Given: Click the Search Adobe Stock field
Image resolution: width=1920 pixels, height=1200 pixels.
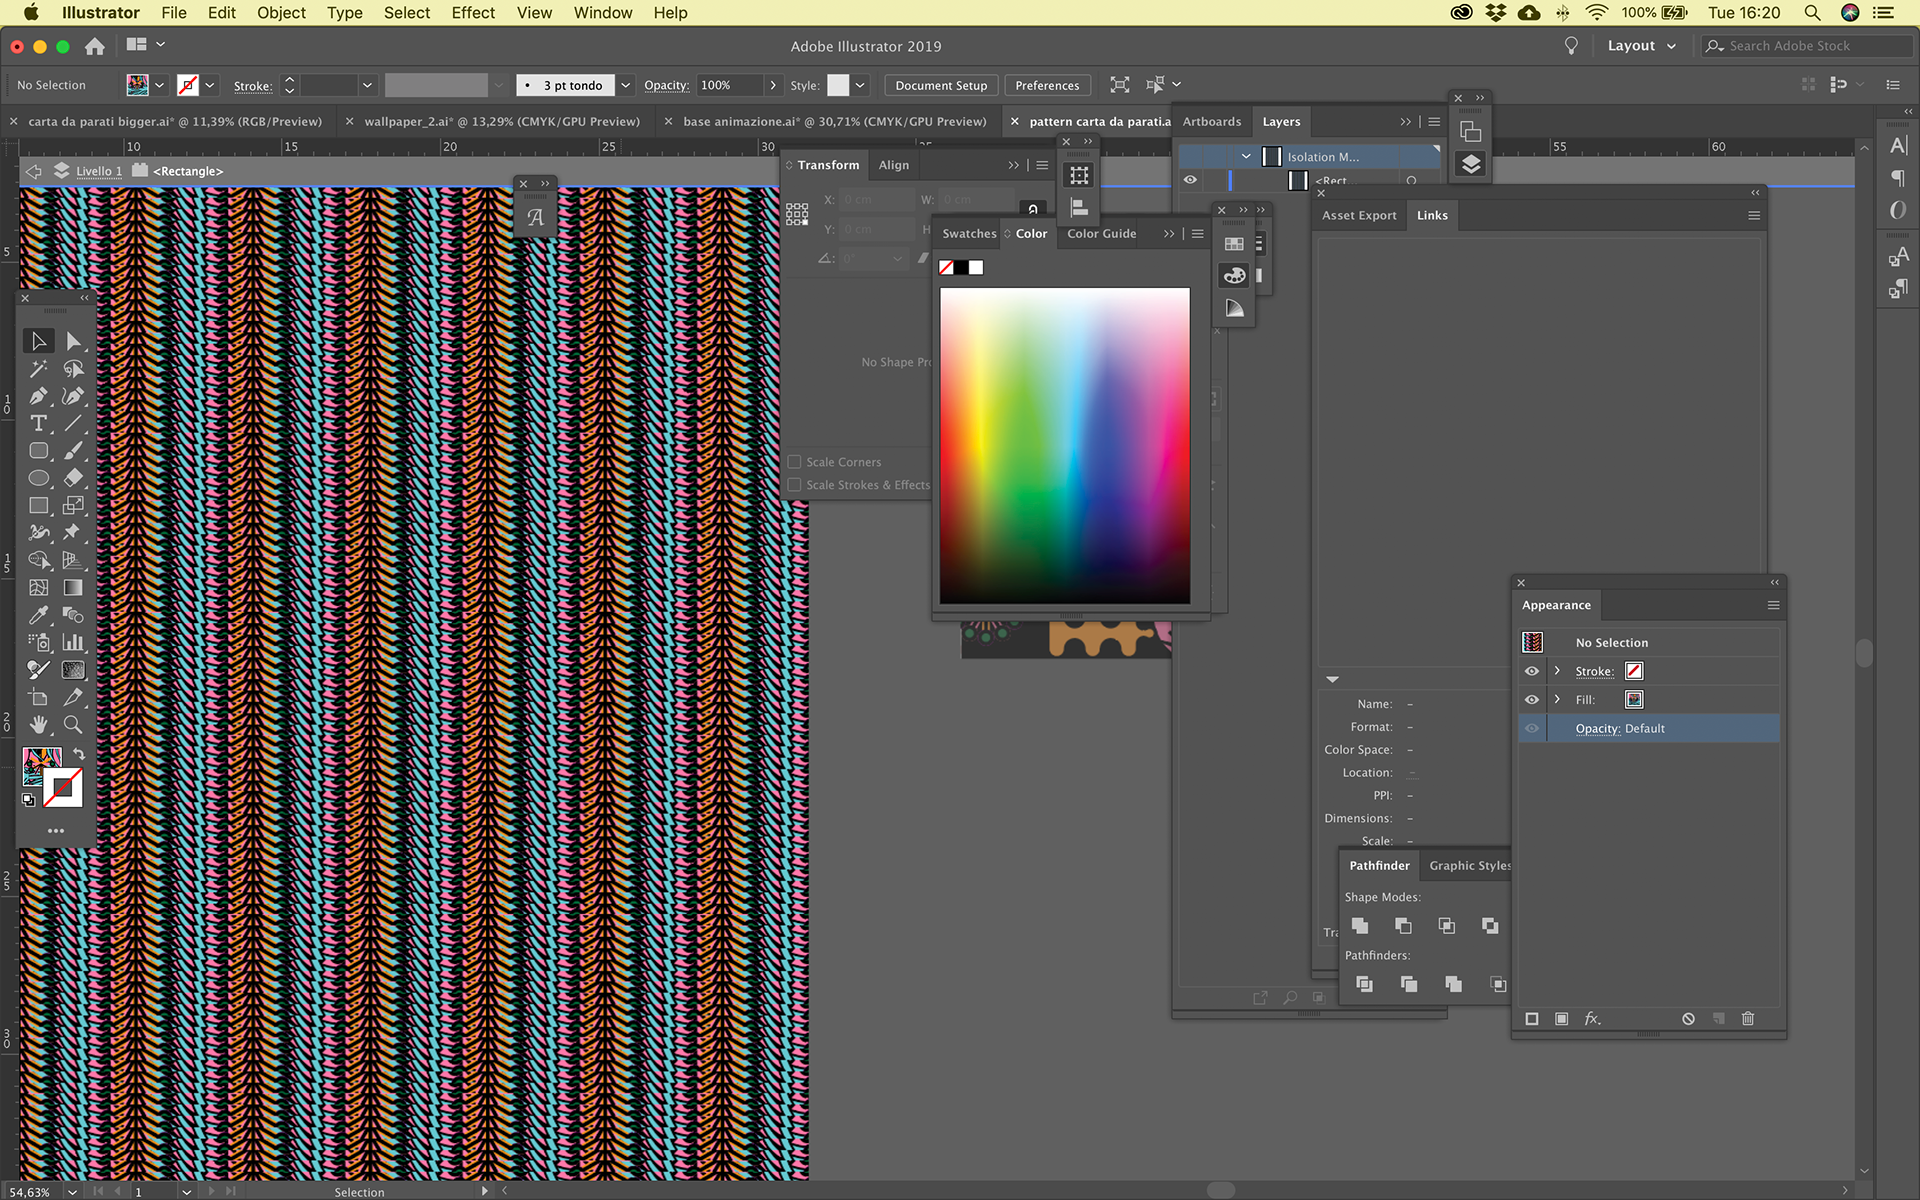Looking at the screenshot, I should [1810, 46].
